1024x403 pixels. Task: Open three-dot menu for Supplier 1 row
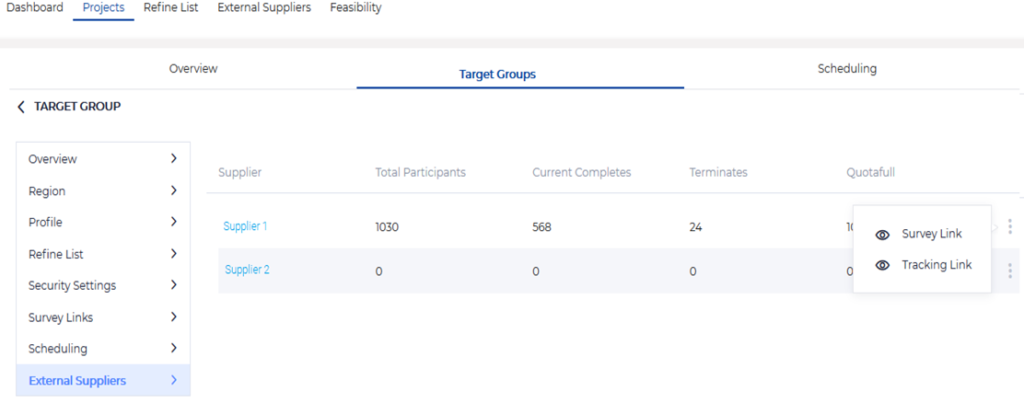1010,227
